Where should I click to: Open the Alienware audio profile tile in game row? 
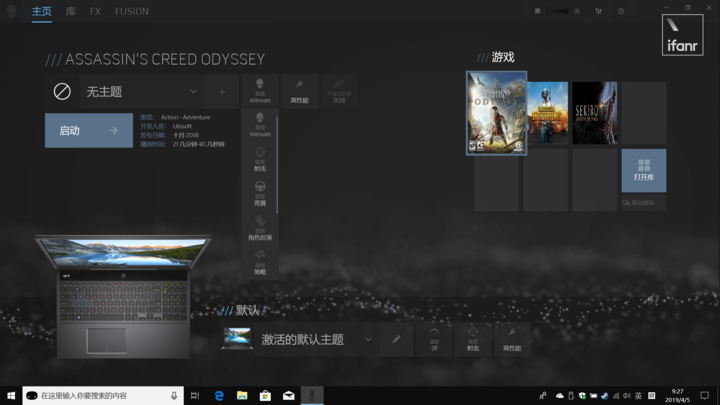tap(260, 91)
